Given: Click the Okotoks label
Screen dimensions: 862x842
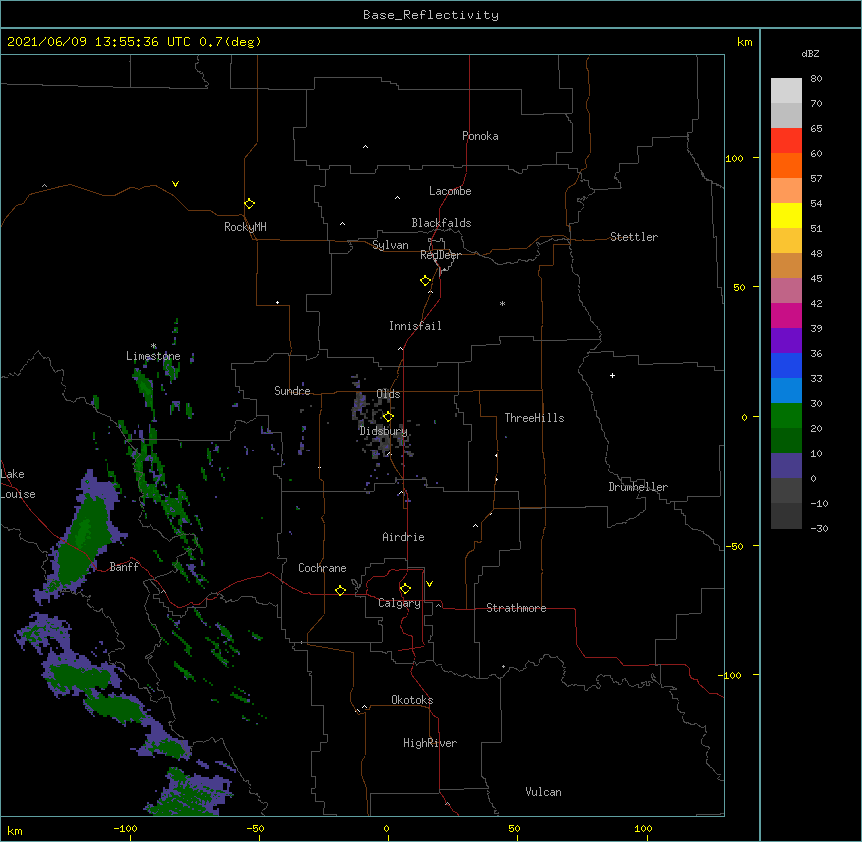Looking at the screenshot, I should pos(412,700).
